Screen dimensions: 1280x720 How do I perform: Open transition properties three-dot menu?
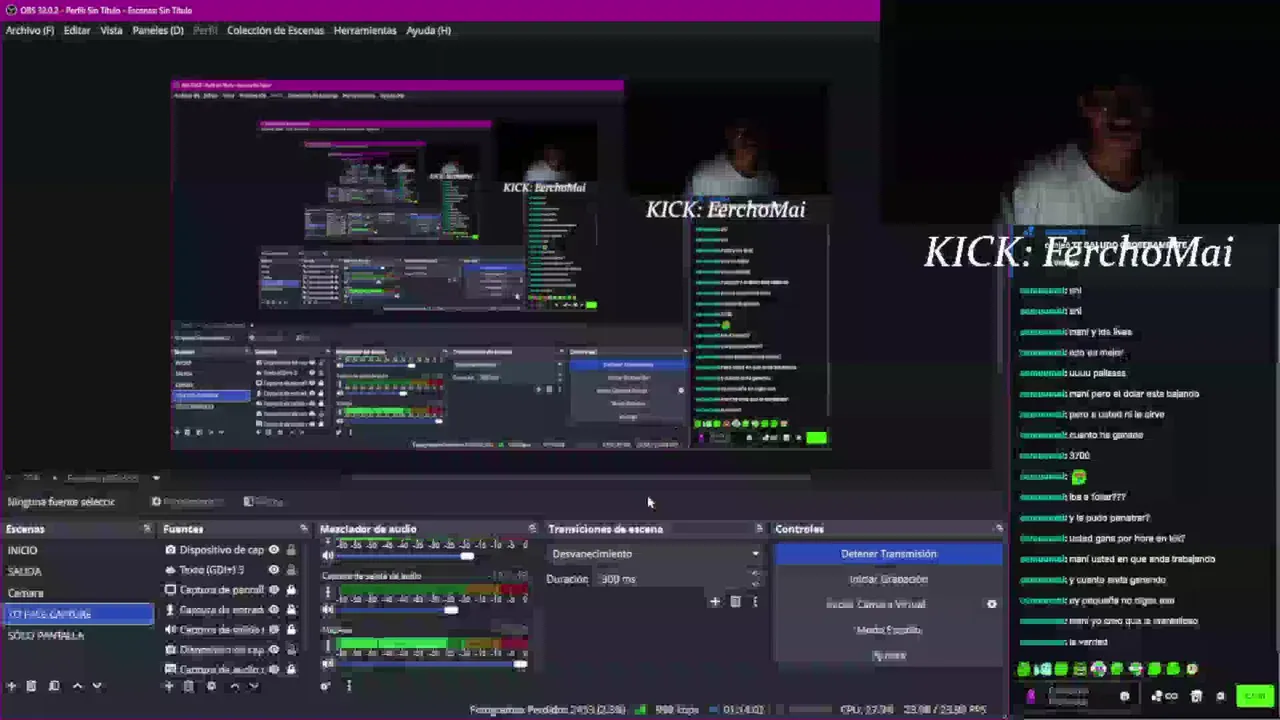point(755,602)
